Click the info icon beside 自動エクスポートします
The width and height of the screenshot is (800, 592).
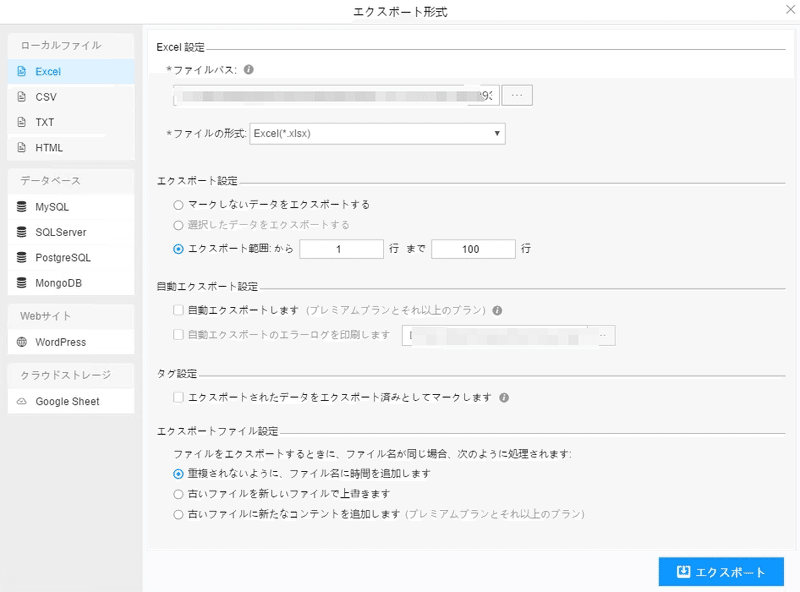pos(497,310)
